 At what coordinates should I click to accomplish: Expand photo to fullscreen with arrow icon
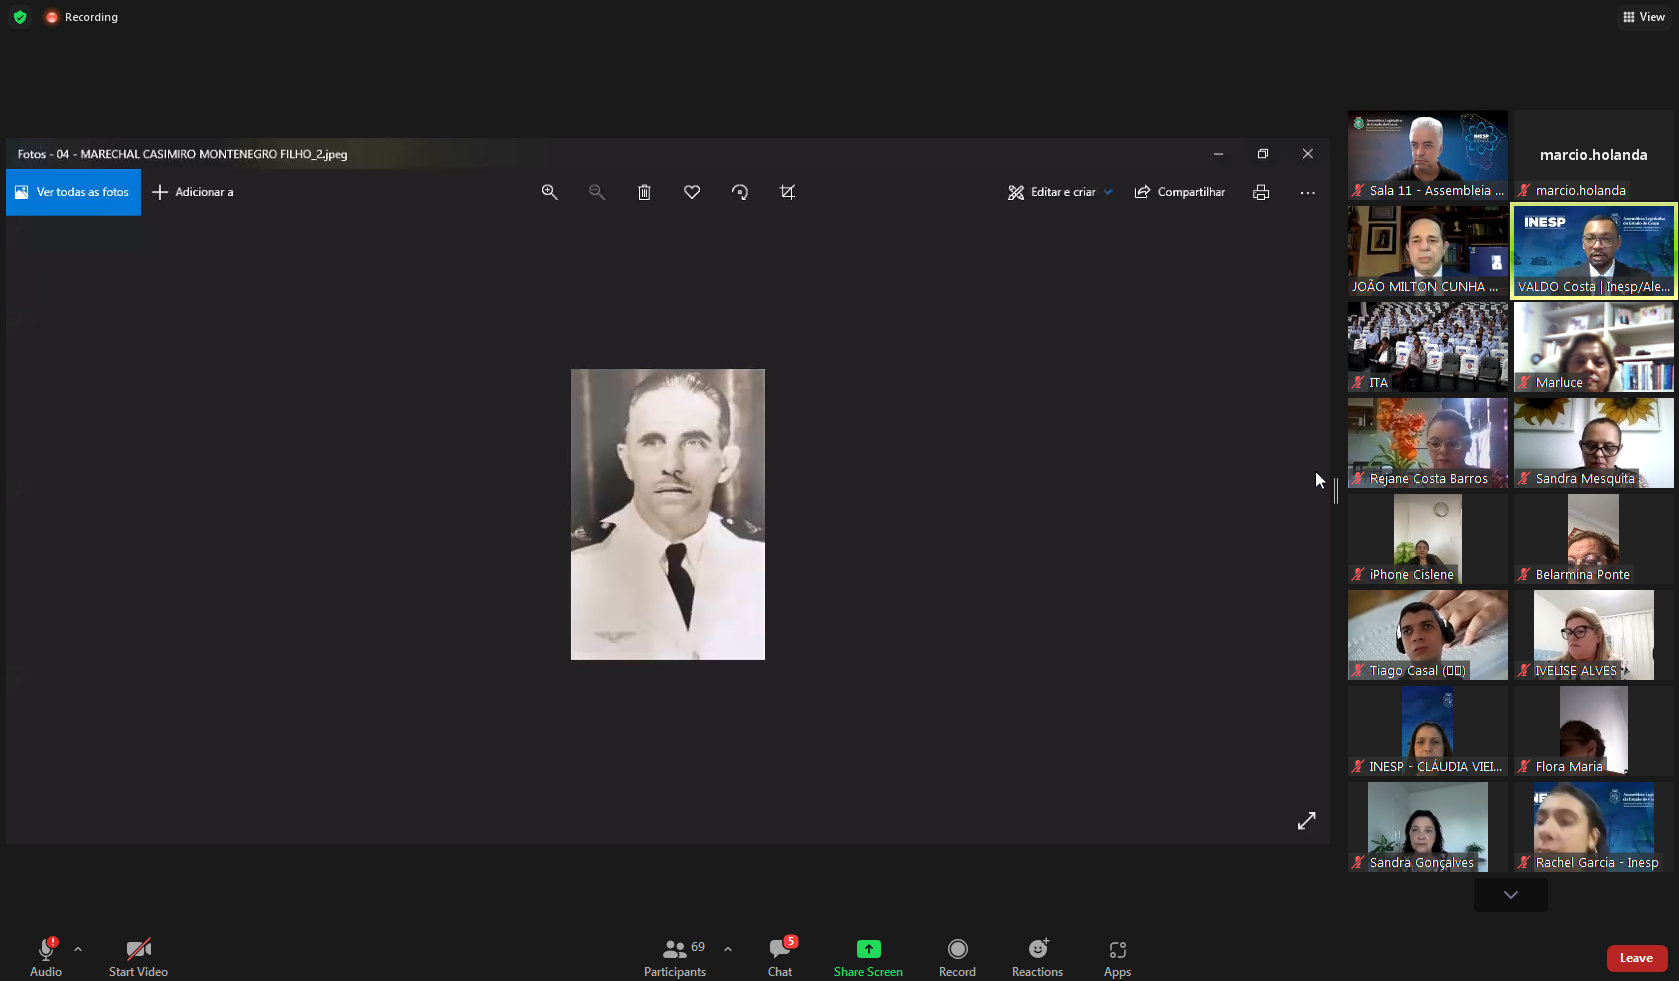point(1306,821)
